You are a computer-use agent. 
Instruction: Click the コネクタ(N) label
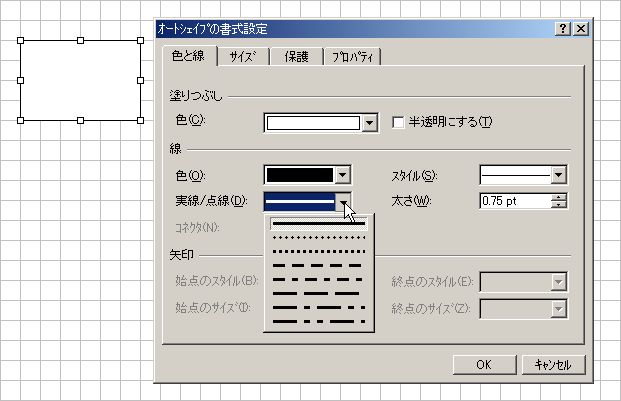(x=197, y=228)
